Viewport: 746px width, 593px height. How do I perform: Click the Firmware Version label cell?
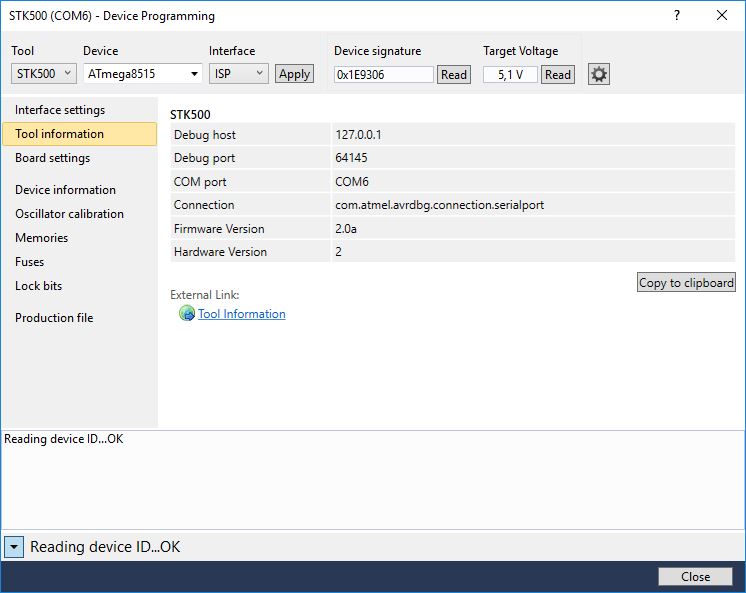250,228
